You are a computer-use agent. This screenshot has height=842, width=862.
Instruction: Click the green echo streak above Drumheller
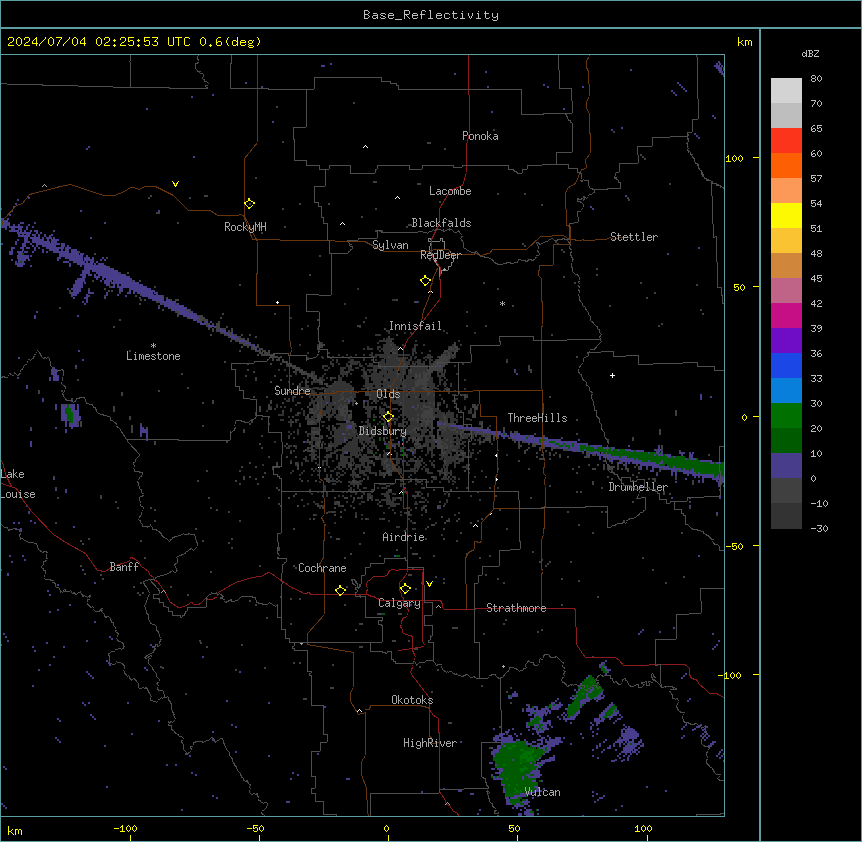tap(651, 457)
